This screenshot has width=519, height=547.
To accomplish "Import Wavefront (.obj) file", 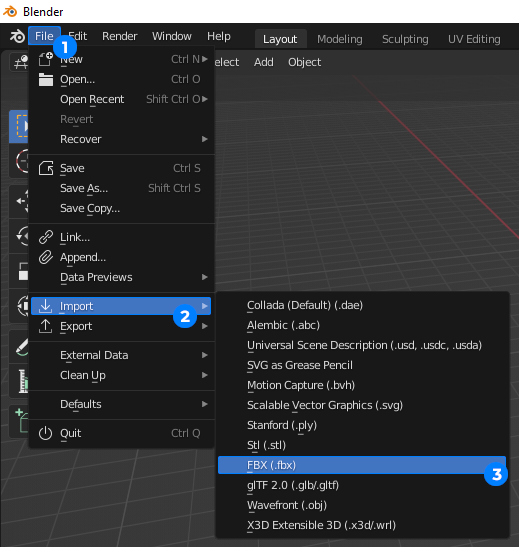I will coord(362,505).
